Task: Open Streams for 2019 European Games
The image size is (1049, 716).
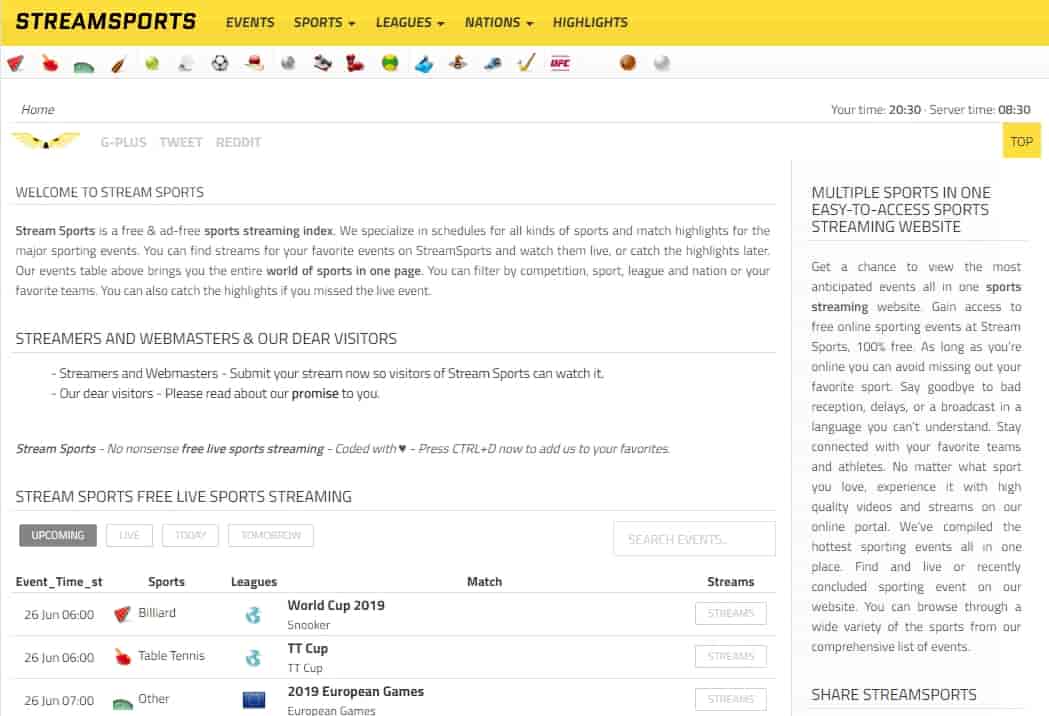Action: coord(731,699)
